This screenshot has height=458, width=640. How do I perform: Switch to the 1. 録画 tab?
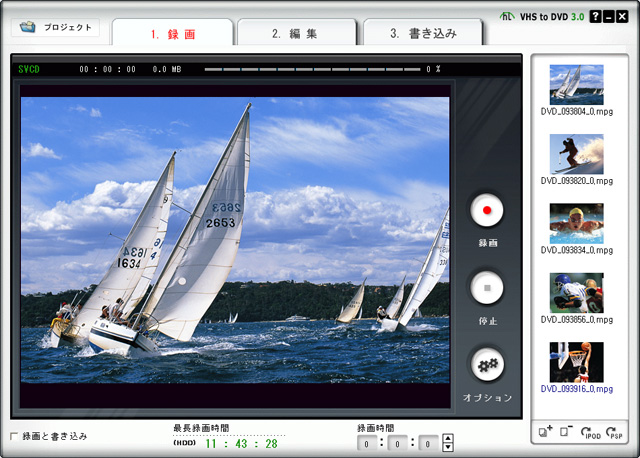173,33
